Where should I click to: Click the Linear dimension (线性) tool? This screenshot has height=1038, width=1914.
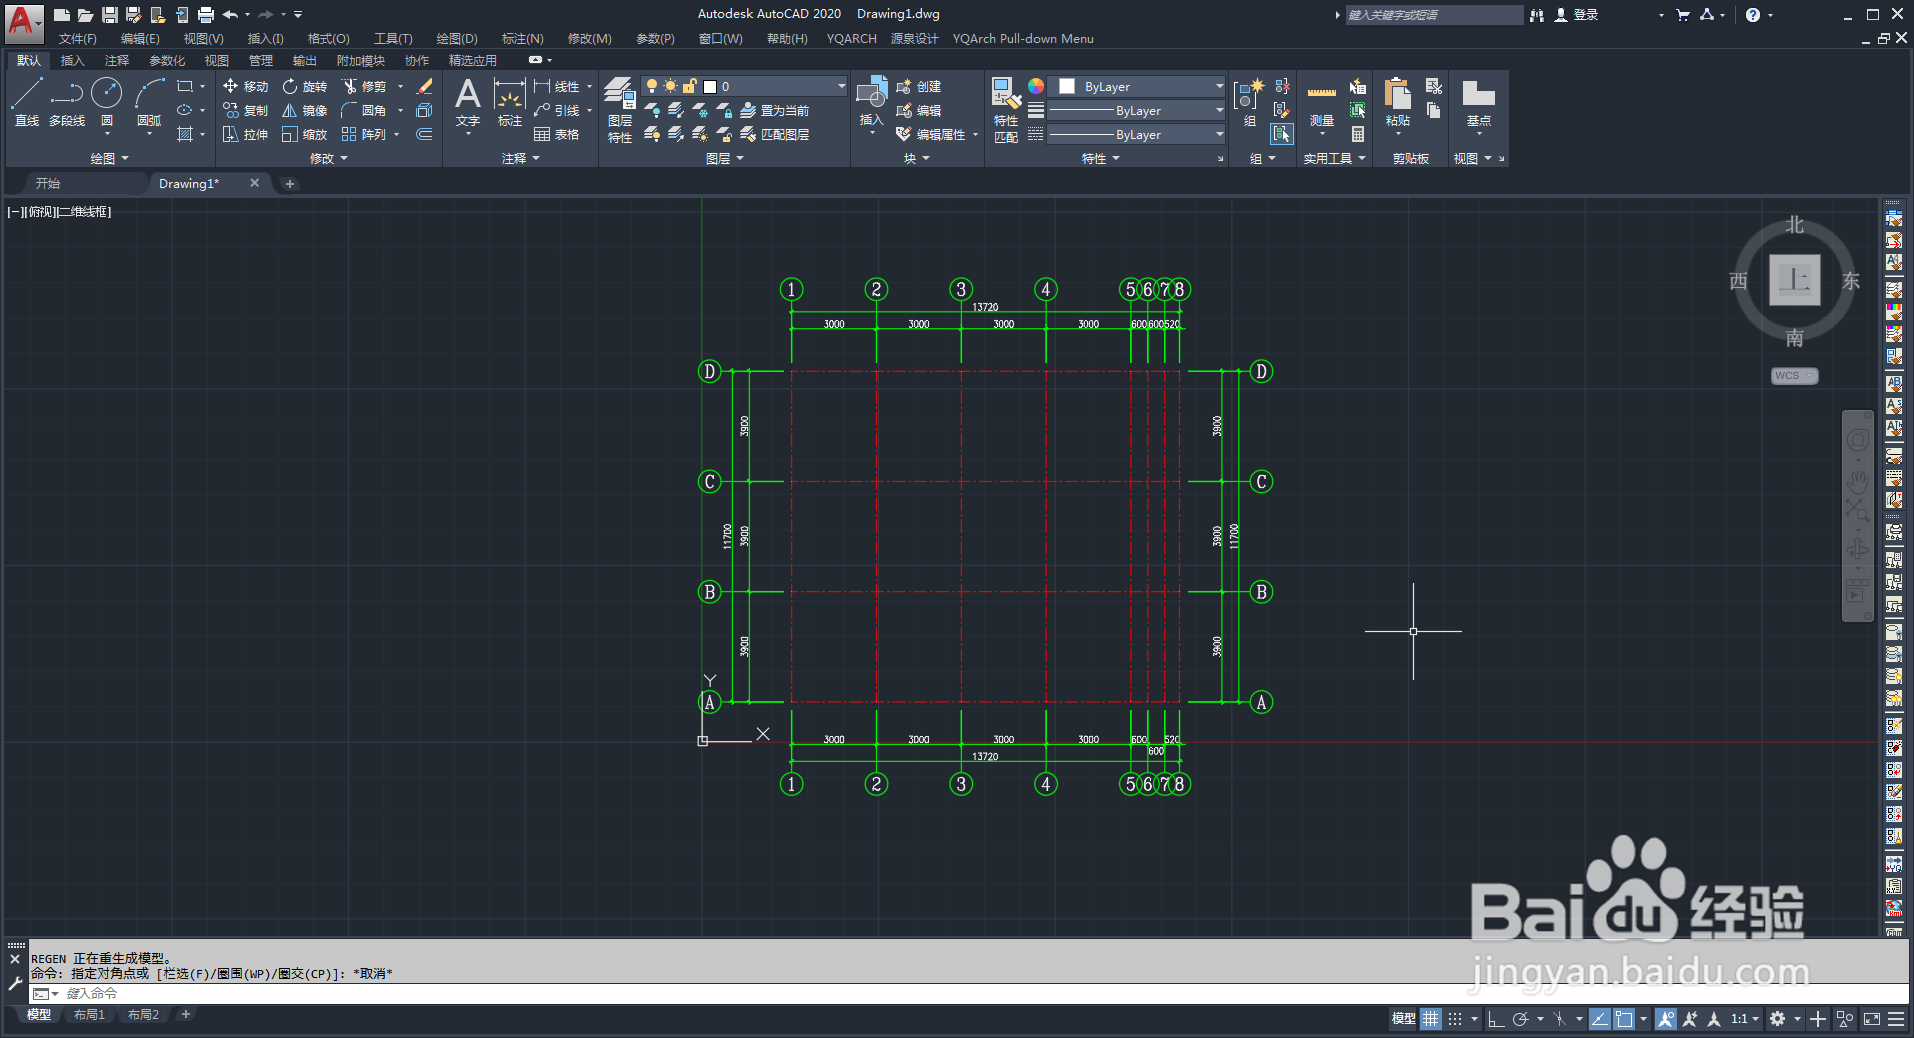pos(557,86)
